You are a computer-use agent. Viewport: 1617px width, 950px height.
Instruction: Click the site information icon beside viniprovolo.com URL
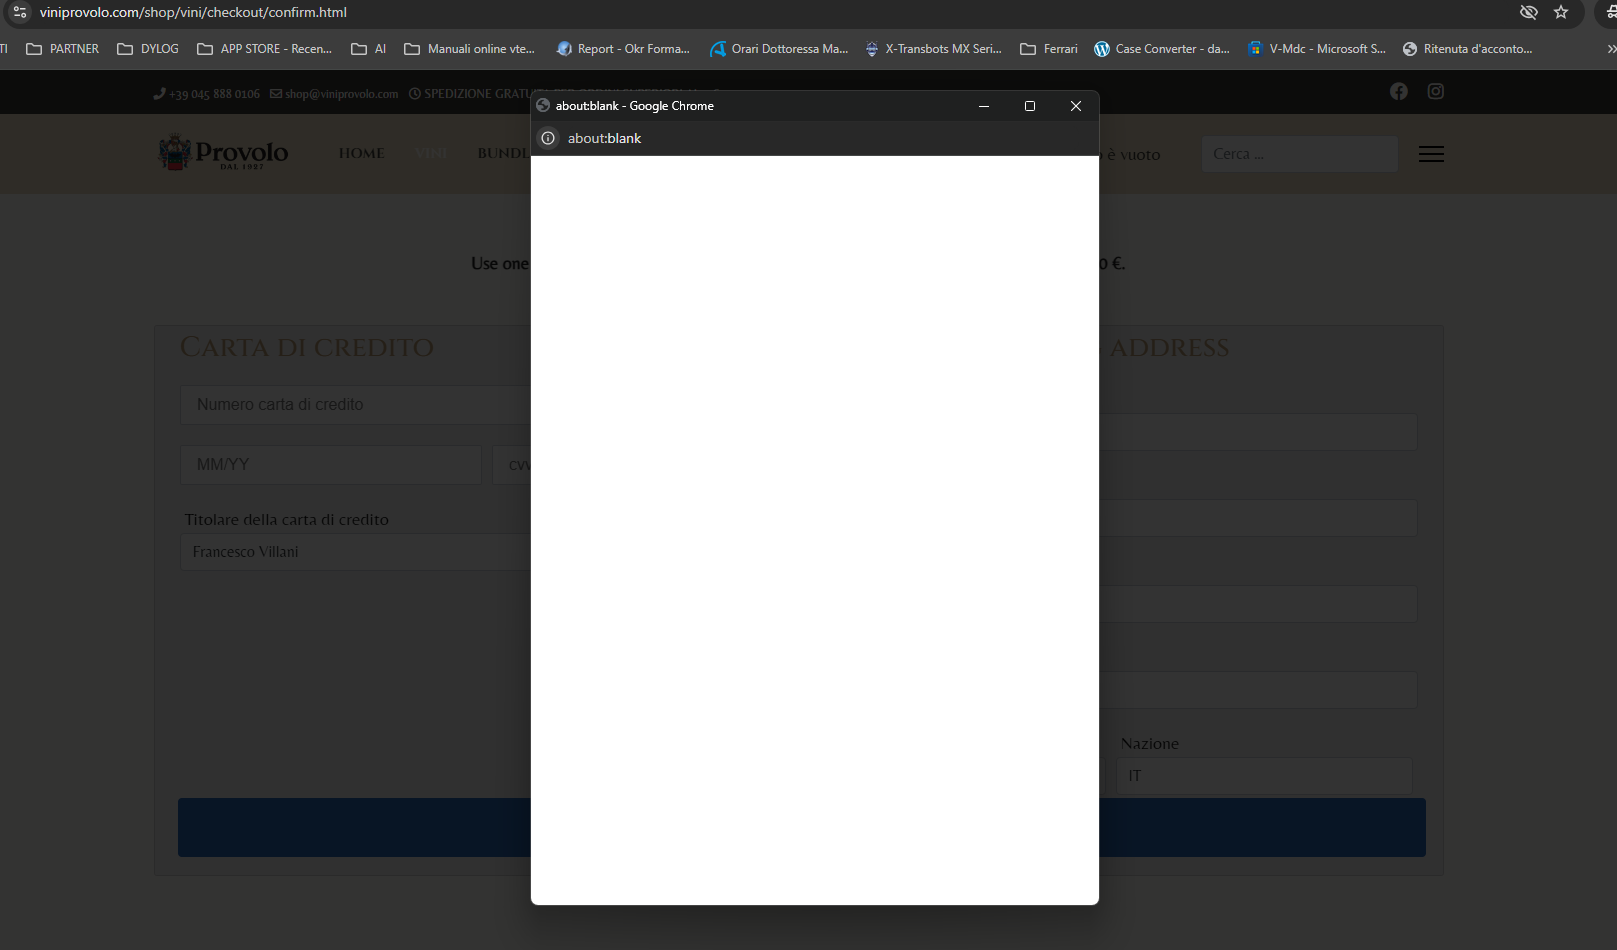tap(20, 12)
